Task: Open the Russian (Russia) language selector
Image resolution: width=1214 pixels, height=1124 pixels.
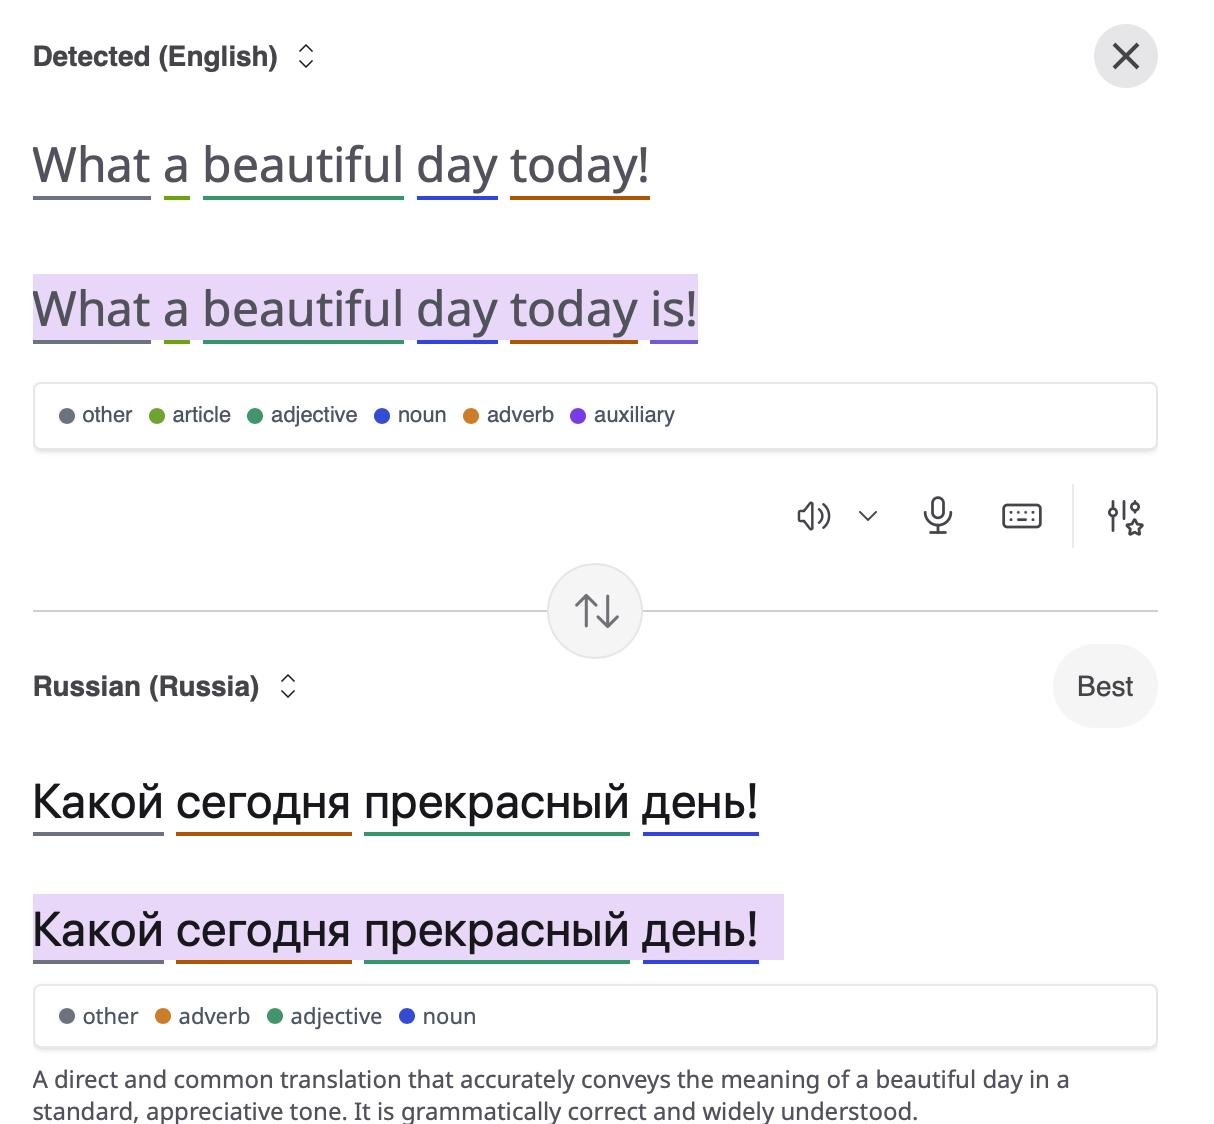Action: click(166, 687)
